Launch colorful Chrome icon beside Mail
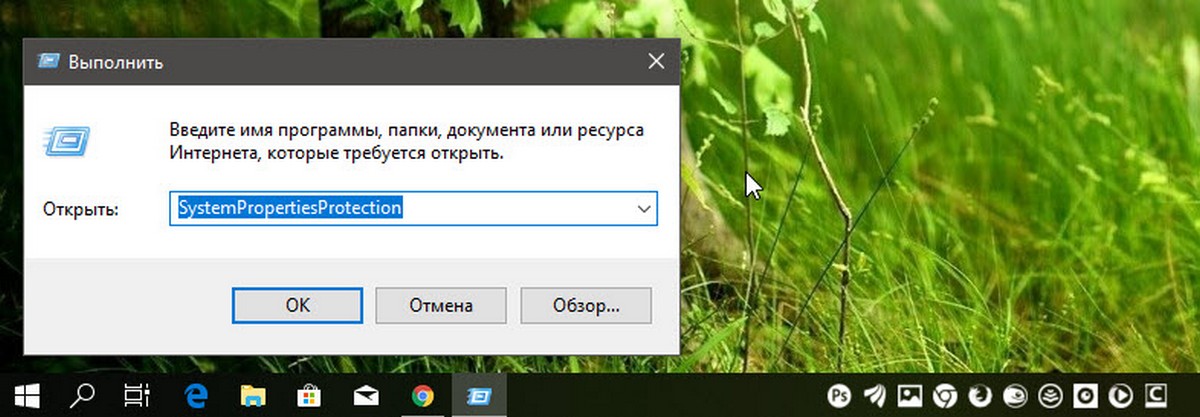The width and height of the screenshot is (1200, 417). [x=423, y=396]
